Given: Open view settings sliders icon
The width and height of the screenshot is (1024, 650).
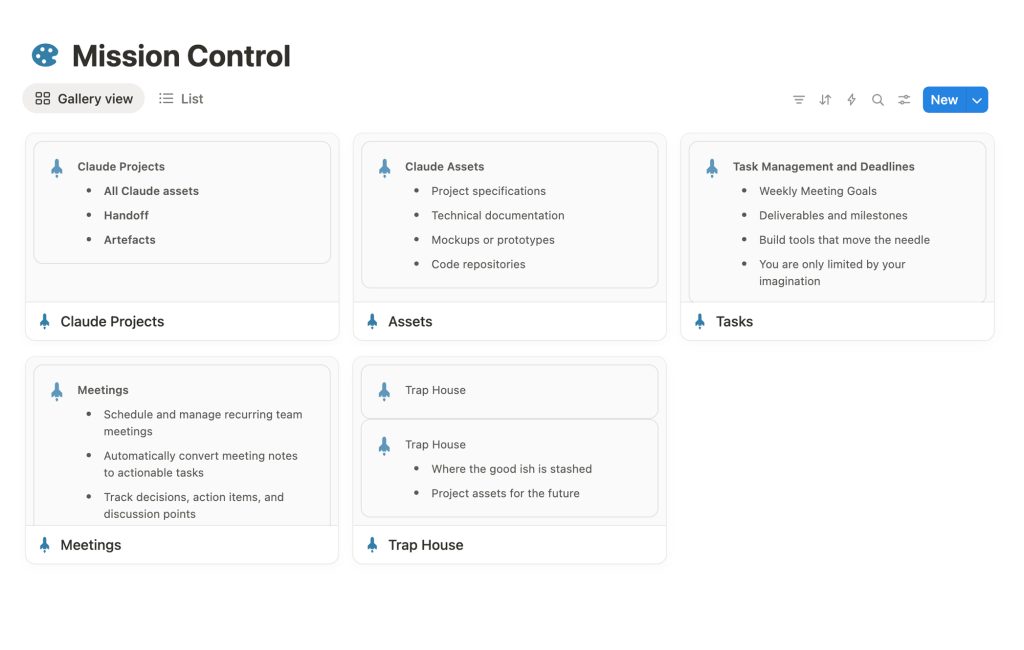Looking at the screenshot, I should 904,100.
